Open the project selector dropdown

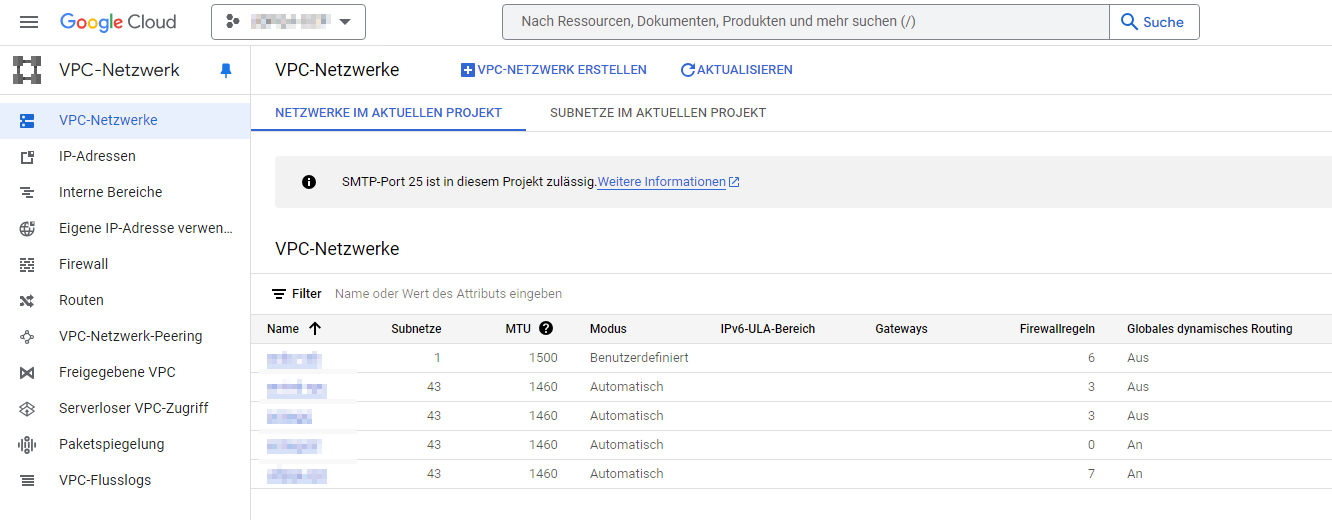coord(288,22)
